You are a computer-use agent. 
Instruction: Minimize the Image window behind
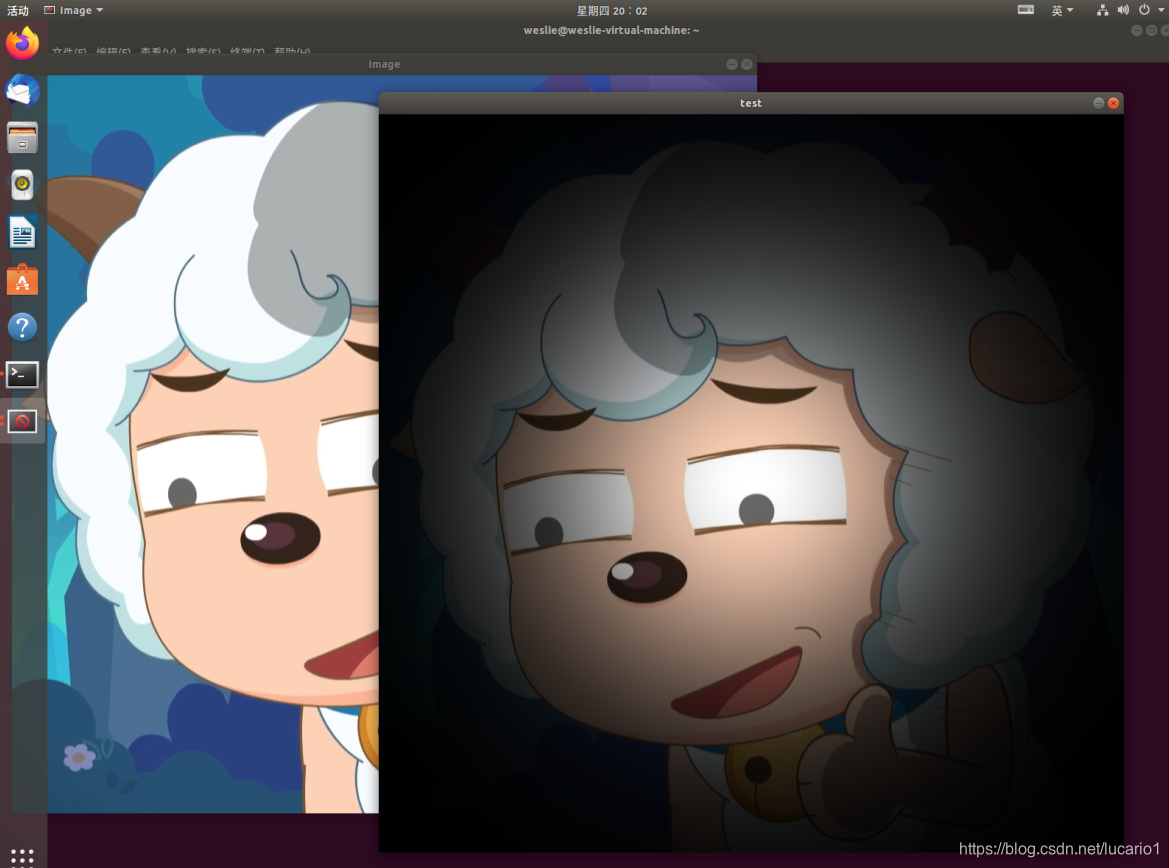pyautogui.click(x=731, y=64)
